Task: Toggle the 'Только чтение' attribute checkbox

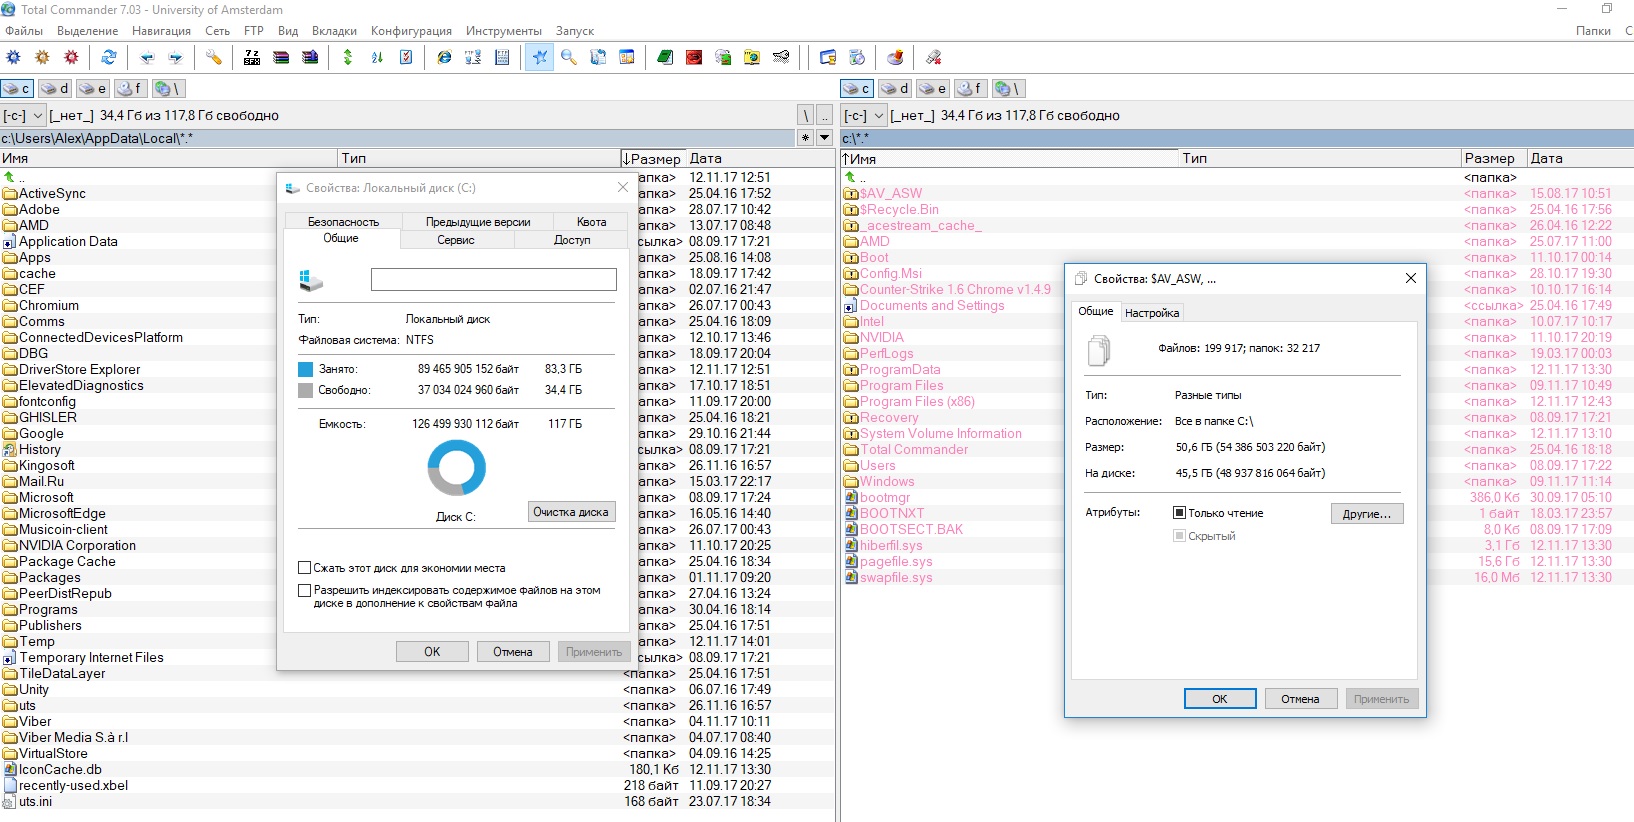Action: 1180,513
